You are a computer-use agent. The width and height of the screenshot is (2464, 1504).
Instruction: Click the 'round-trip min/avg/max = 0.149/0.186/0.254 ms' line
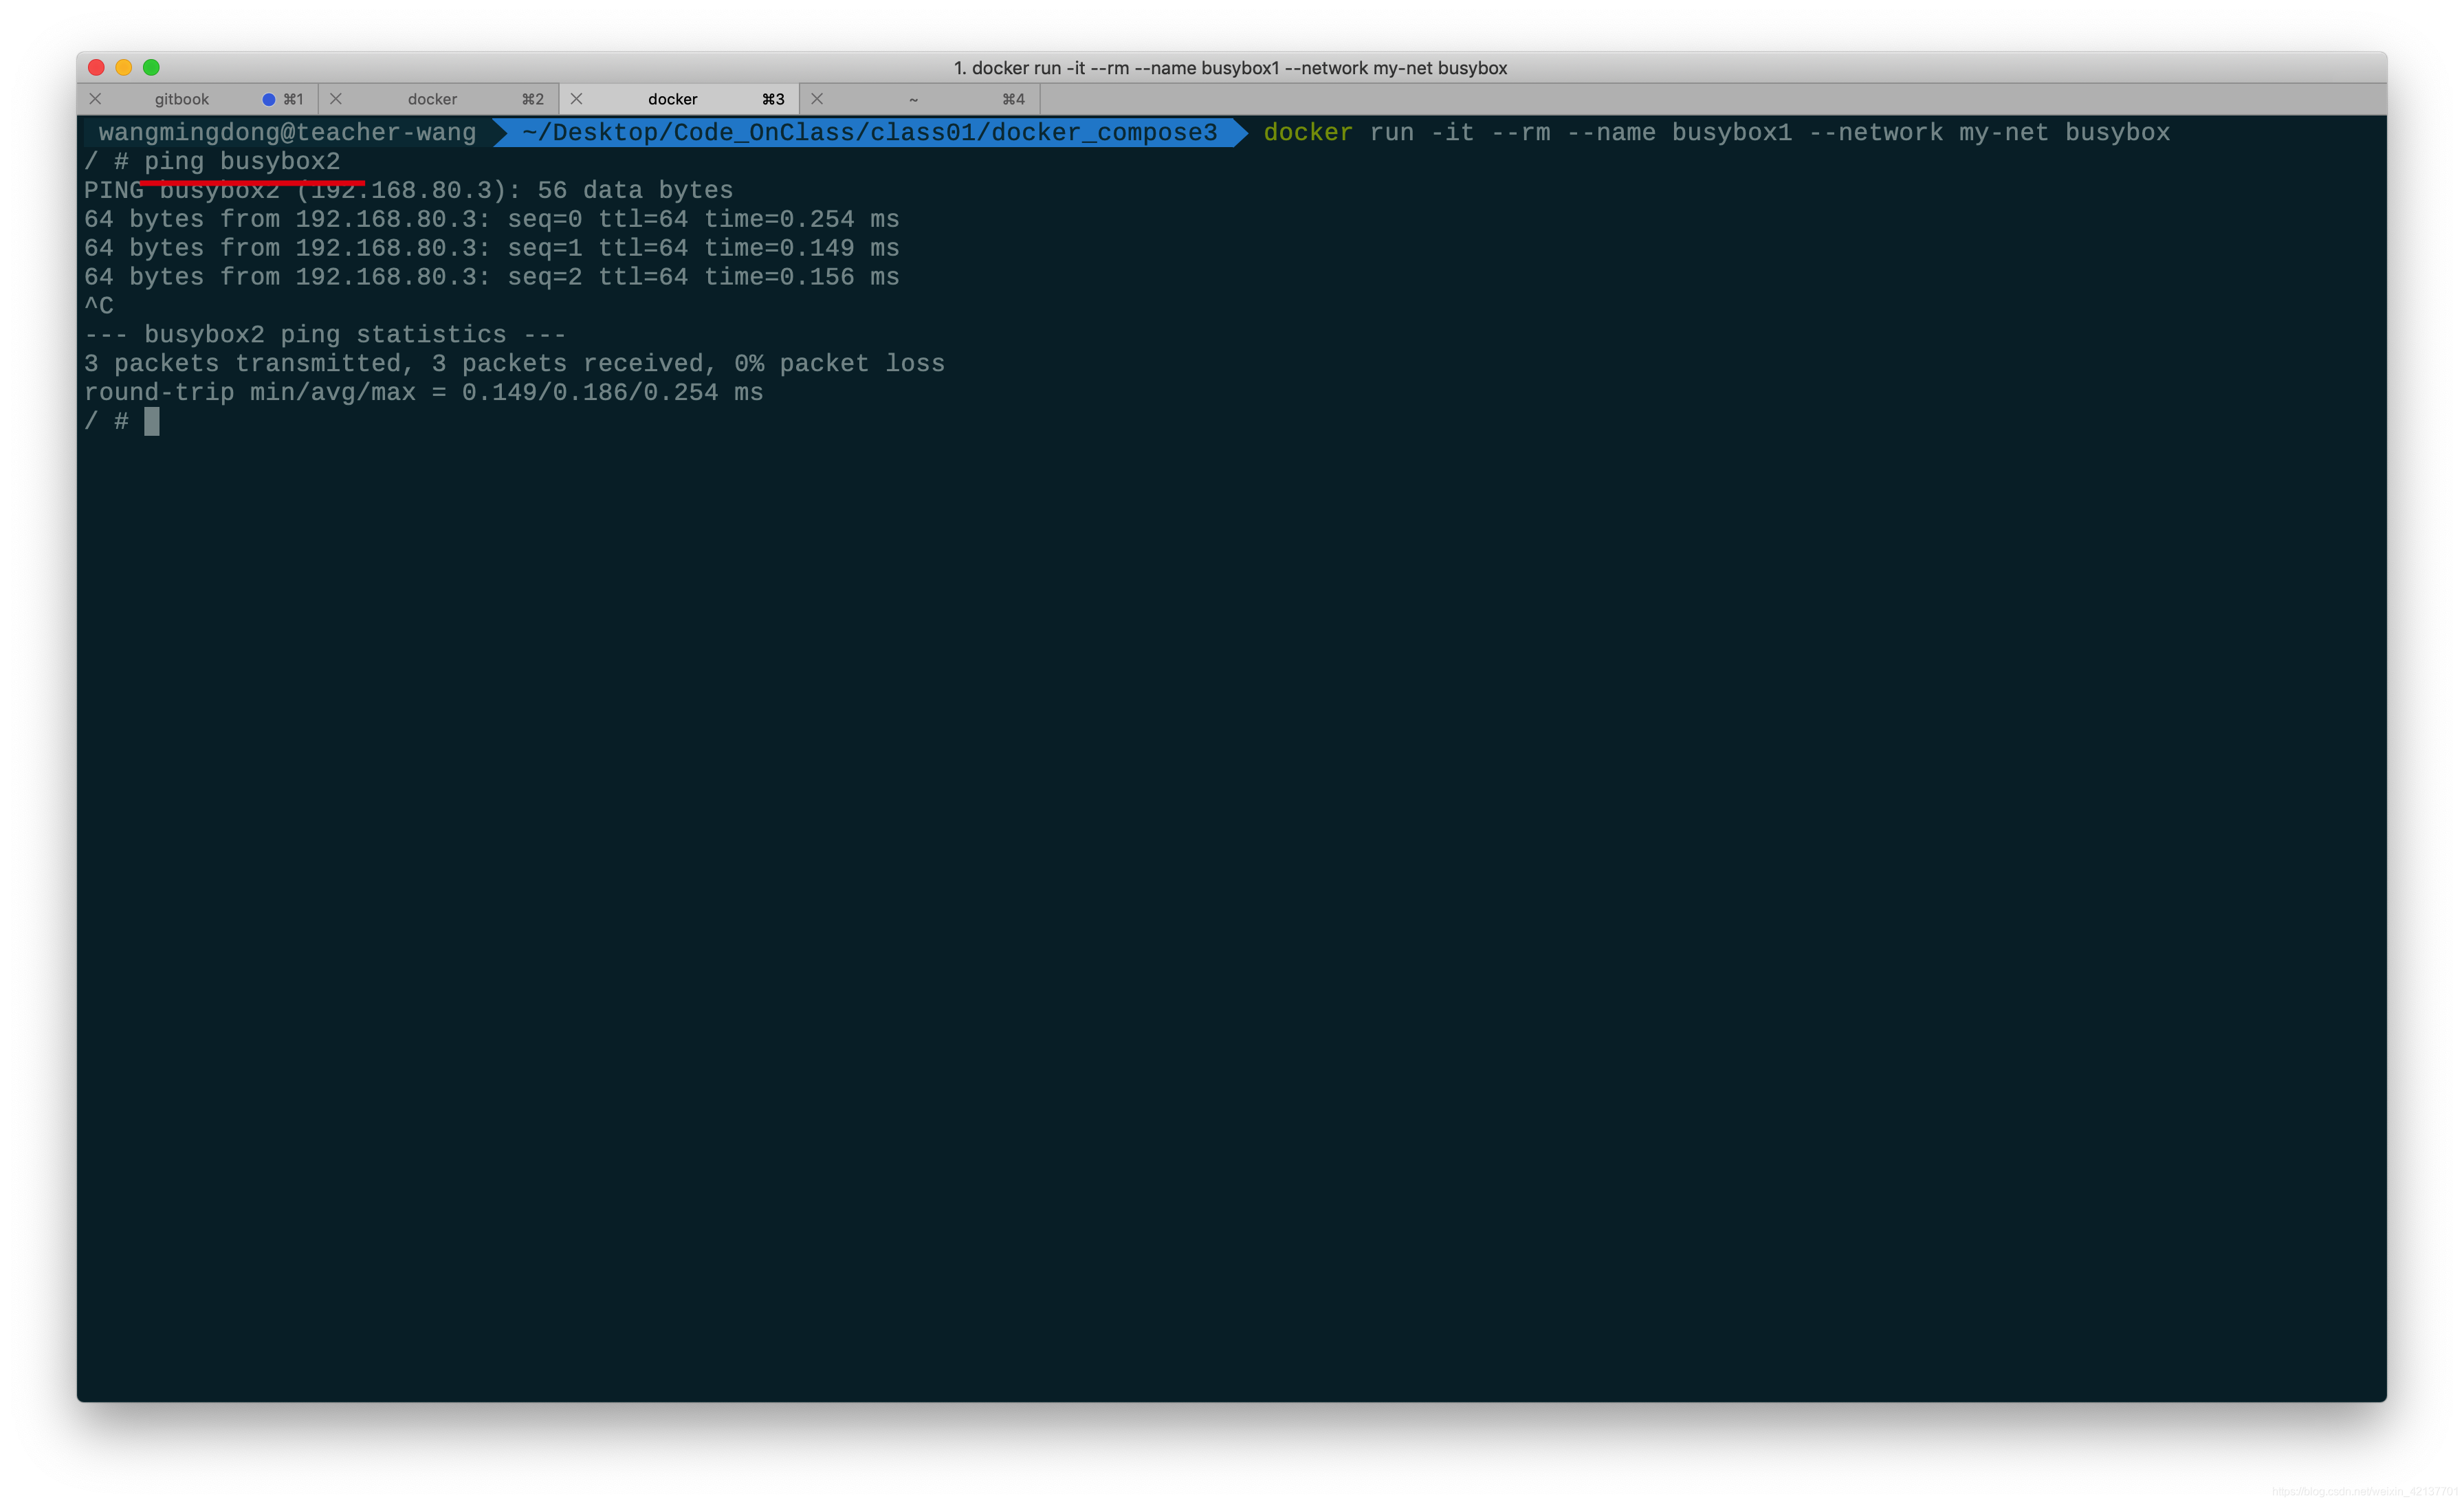(423, 393)
